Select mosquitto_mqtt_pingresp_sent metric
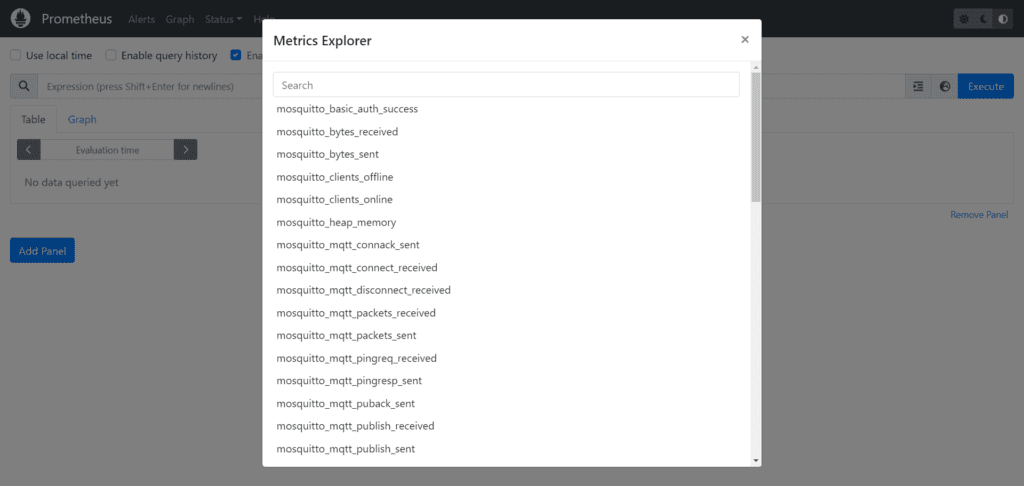This screenshot has width=1024, height=486. click(349, 380)
